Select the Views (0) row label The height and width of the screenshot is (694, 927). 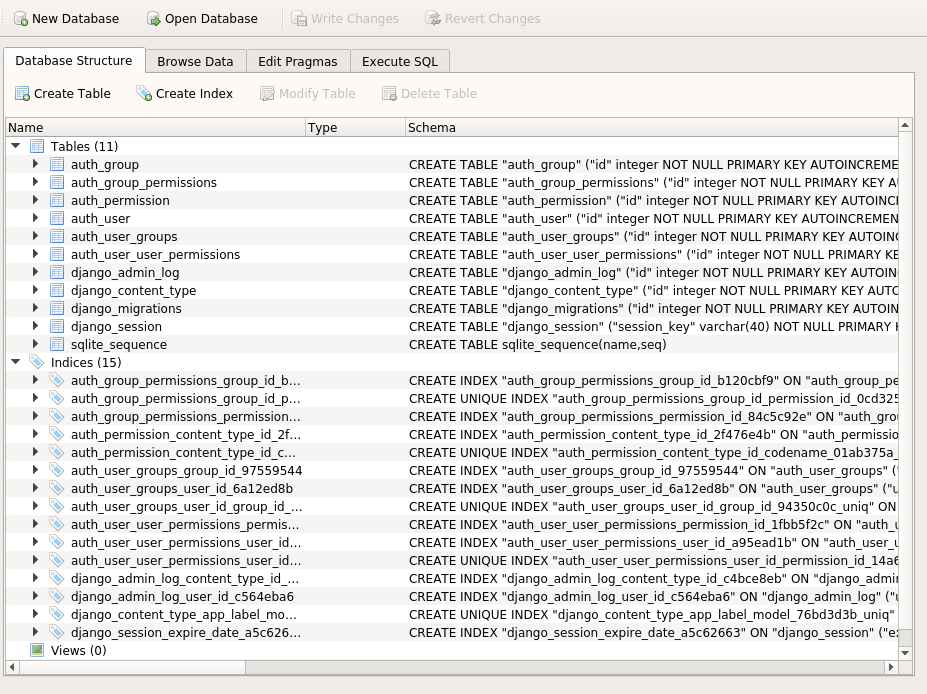[79, 650]
